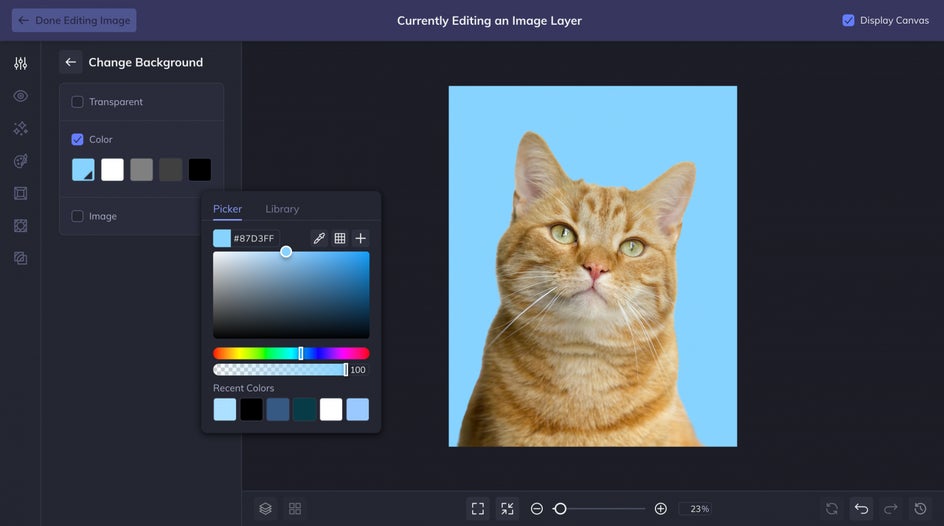Click the eyedropper tool in color picker
Viewport: 944px width, 526px height.
(319, 238)
